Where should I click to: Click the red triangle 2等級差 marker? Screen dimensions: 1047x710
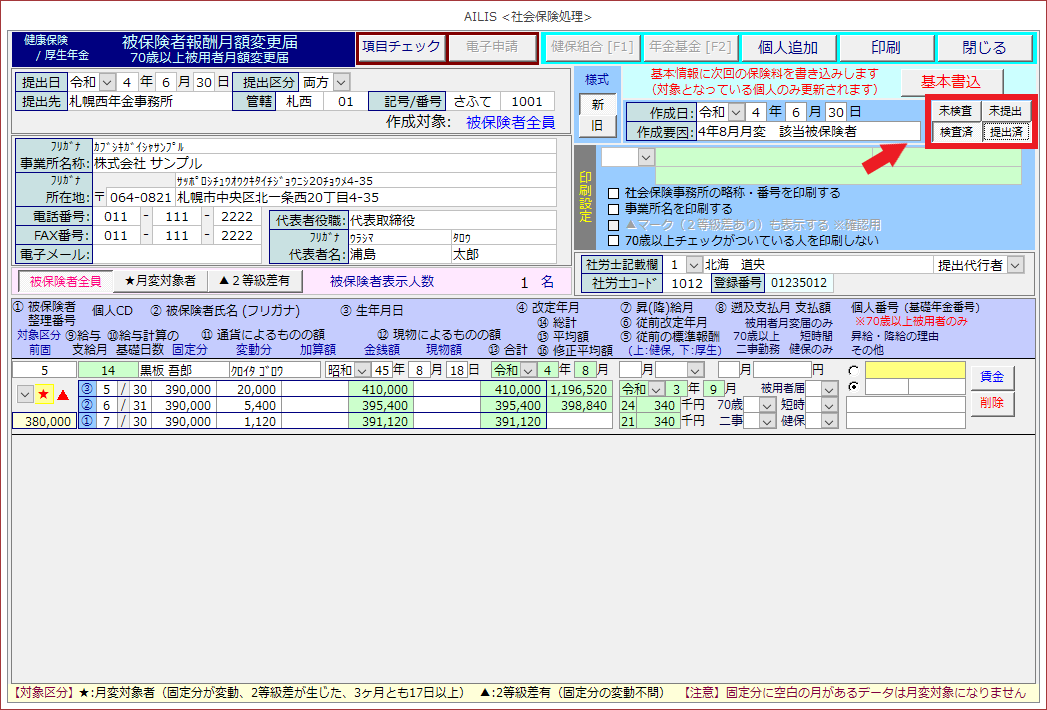(63, 395)
